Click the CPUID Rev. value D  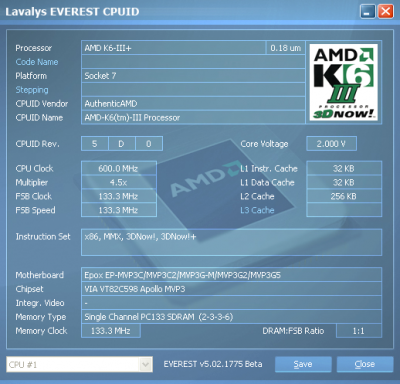click(x=122, y=144)
